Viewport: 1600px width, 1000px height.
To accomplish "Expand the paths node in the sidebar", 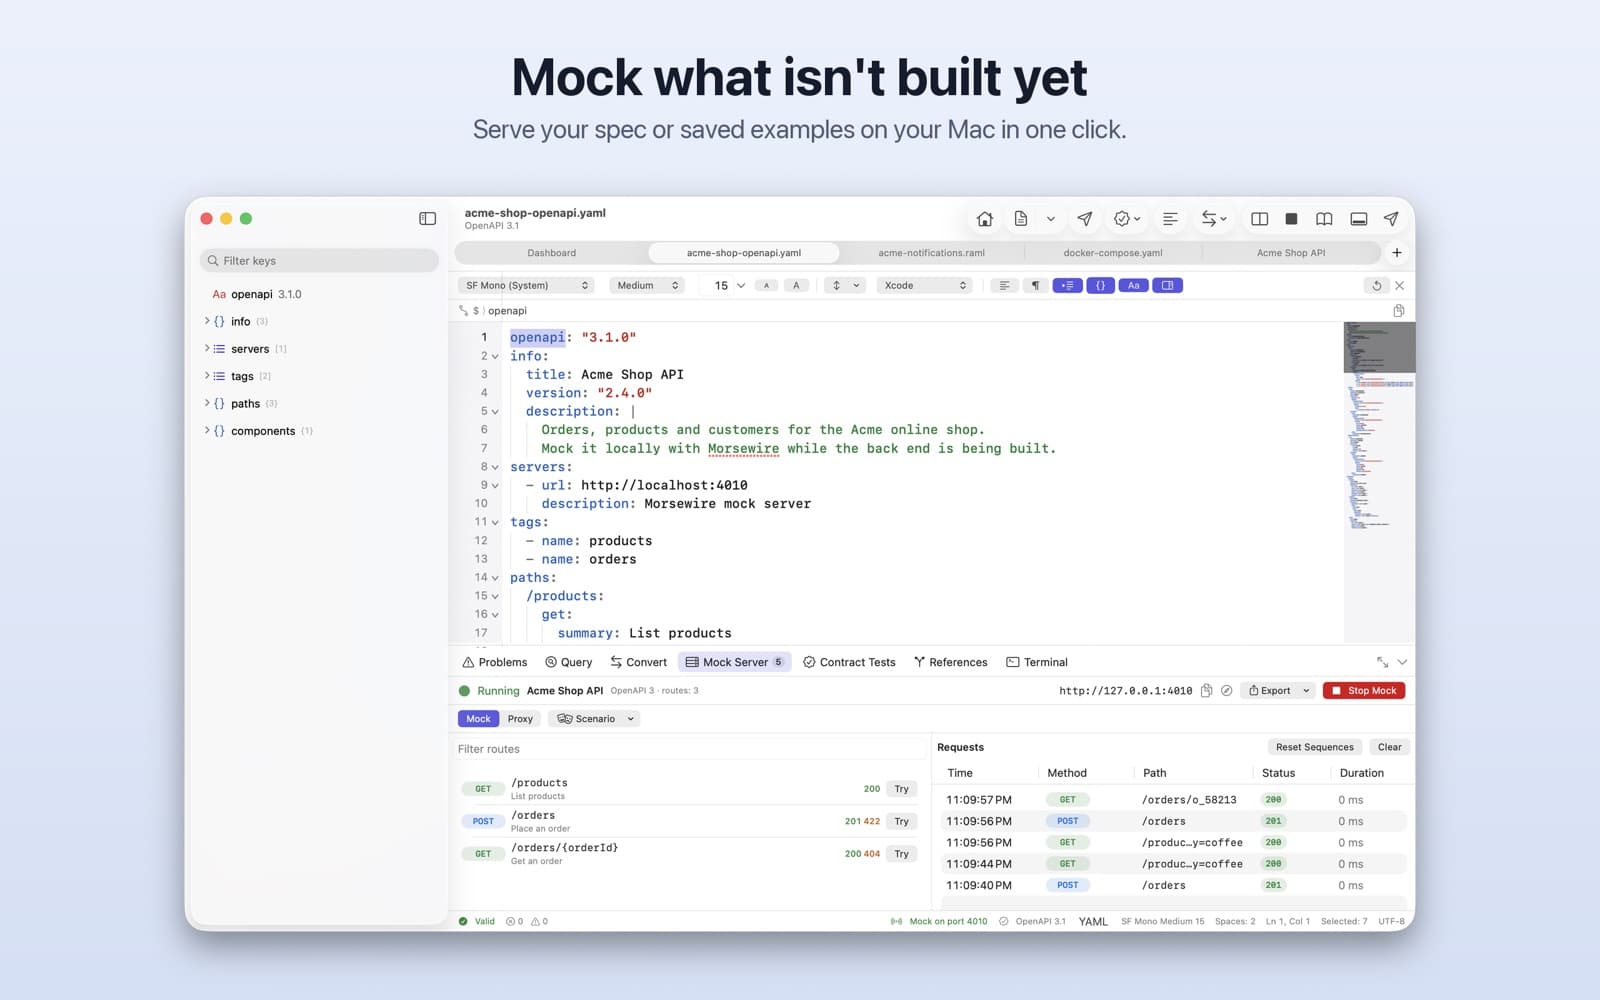I will [207, 403].
